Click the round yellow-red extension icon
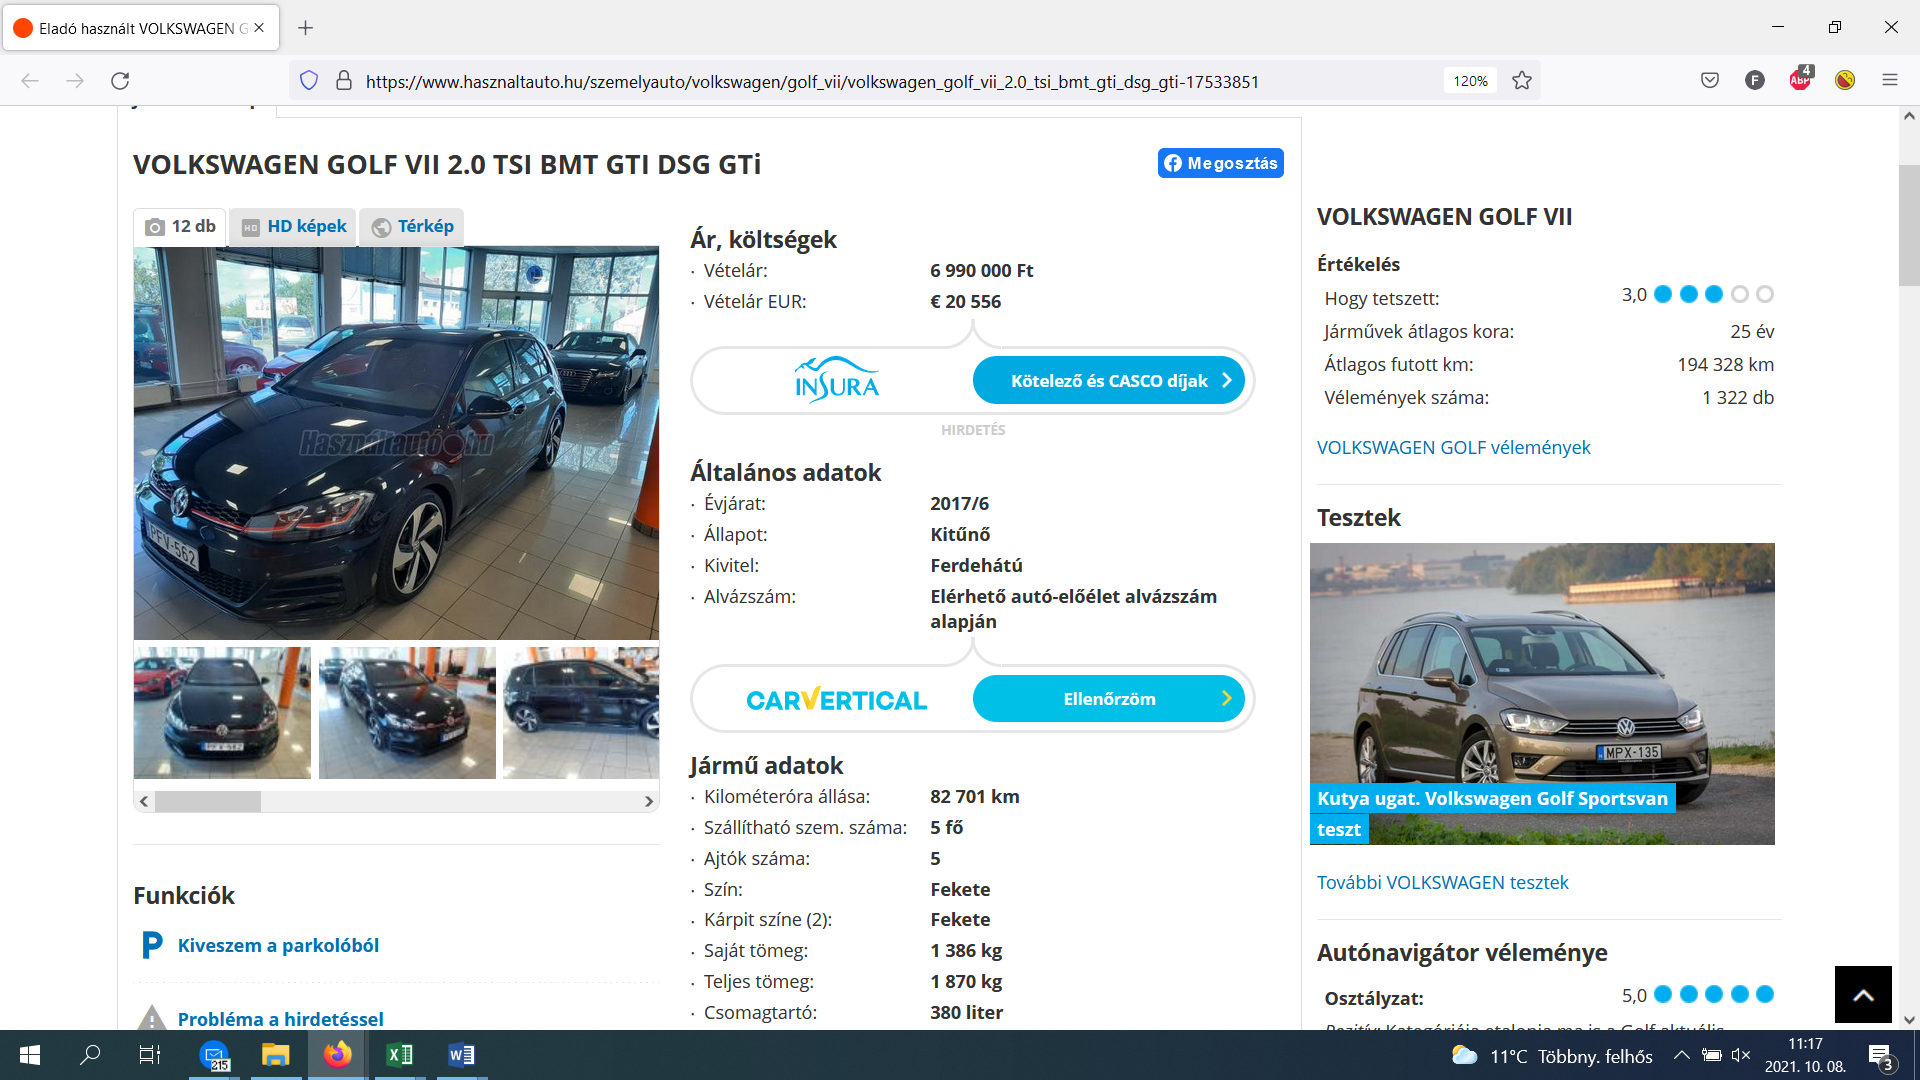The width and height of the screenshot is (1920, 1080). pyautogui.click(x=1845, y=80)
